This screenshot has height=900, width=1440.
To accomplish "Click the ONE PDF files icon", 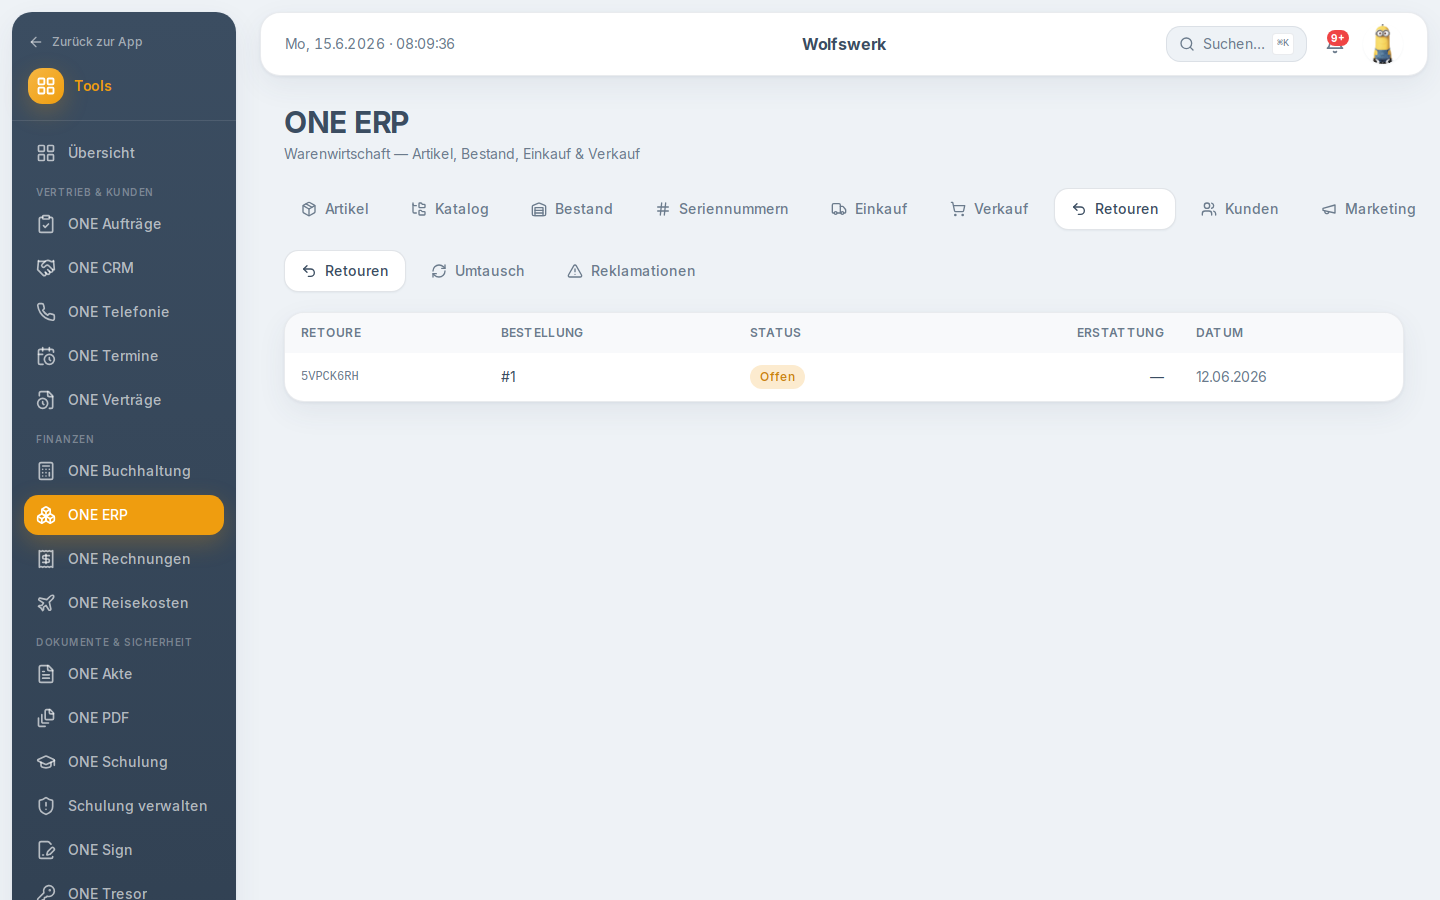I will (x=46, y=718).
